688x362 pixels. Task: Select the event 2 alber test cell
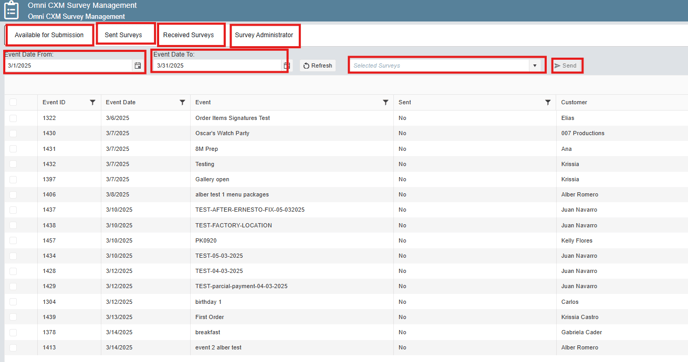point(218,348)
